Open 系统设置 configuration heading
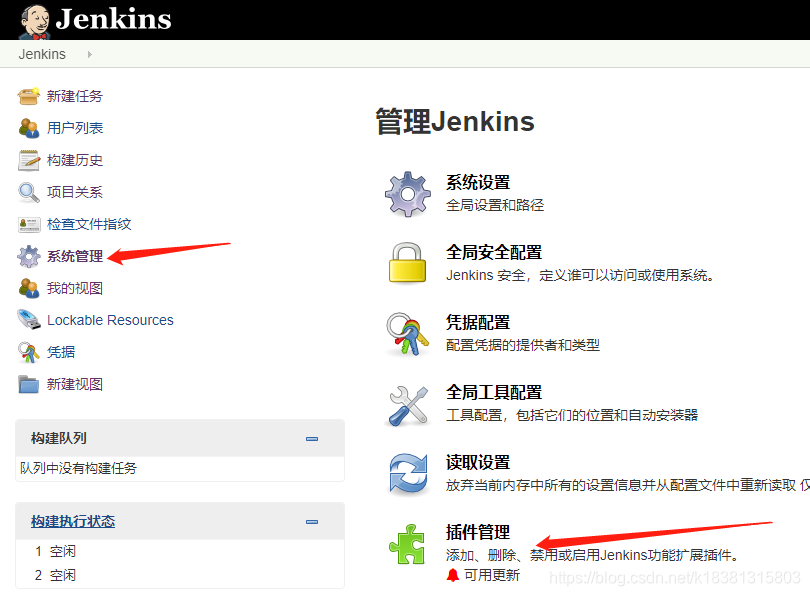The height and width of the screenshot is (596, 810). (x=478, y=182)
